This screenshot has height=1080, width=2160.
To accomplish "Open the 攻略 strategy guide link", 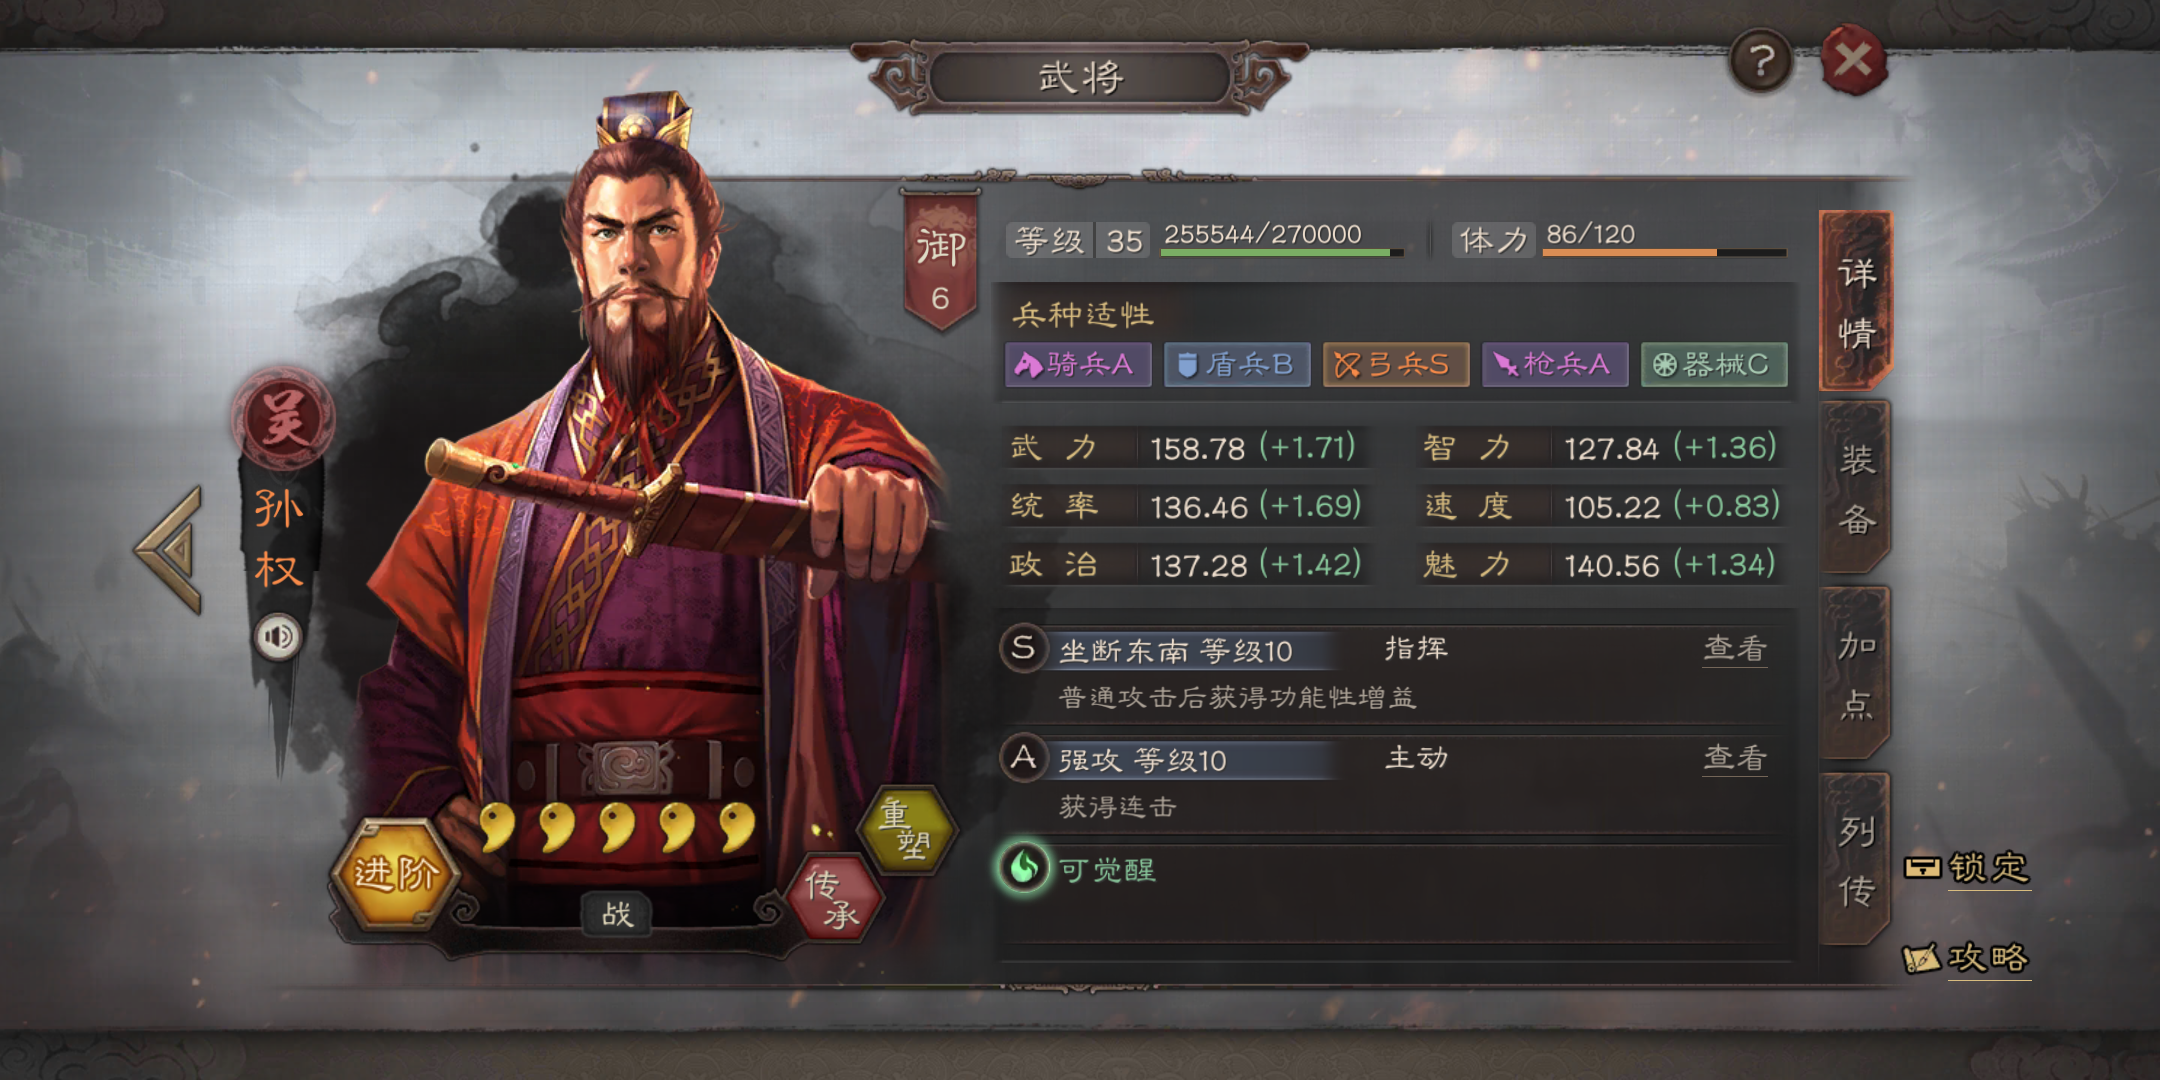I will pos(1966,958).
